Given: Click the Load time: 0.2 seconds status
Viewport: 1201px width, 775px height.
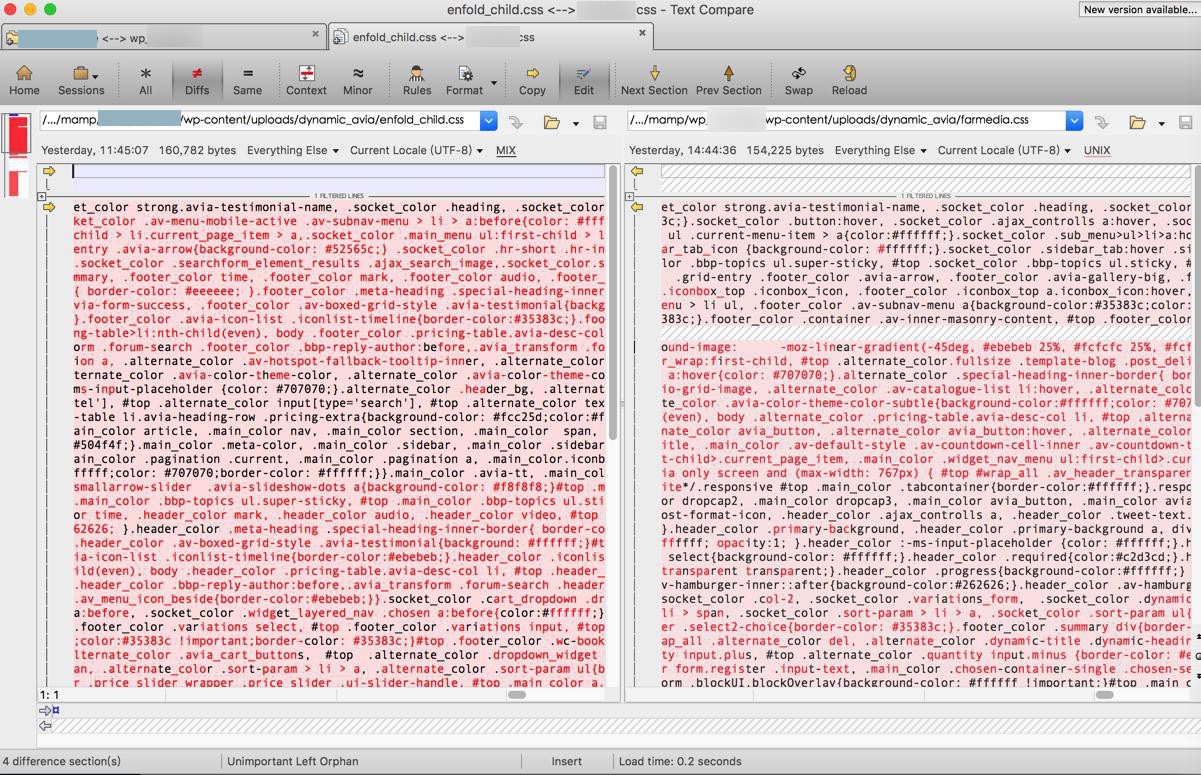Looking at the screenshot, I should tap(680, 761).
